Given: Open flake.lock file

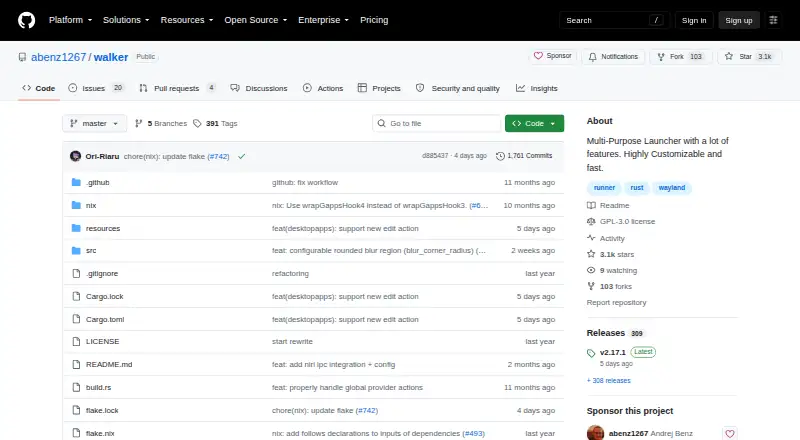Looking at the screenshot, I should click(102, 410).
